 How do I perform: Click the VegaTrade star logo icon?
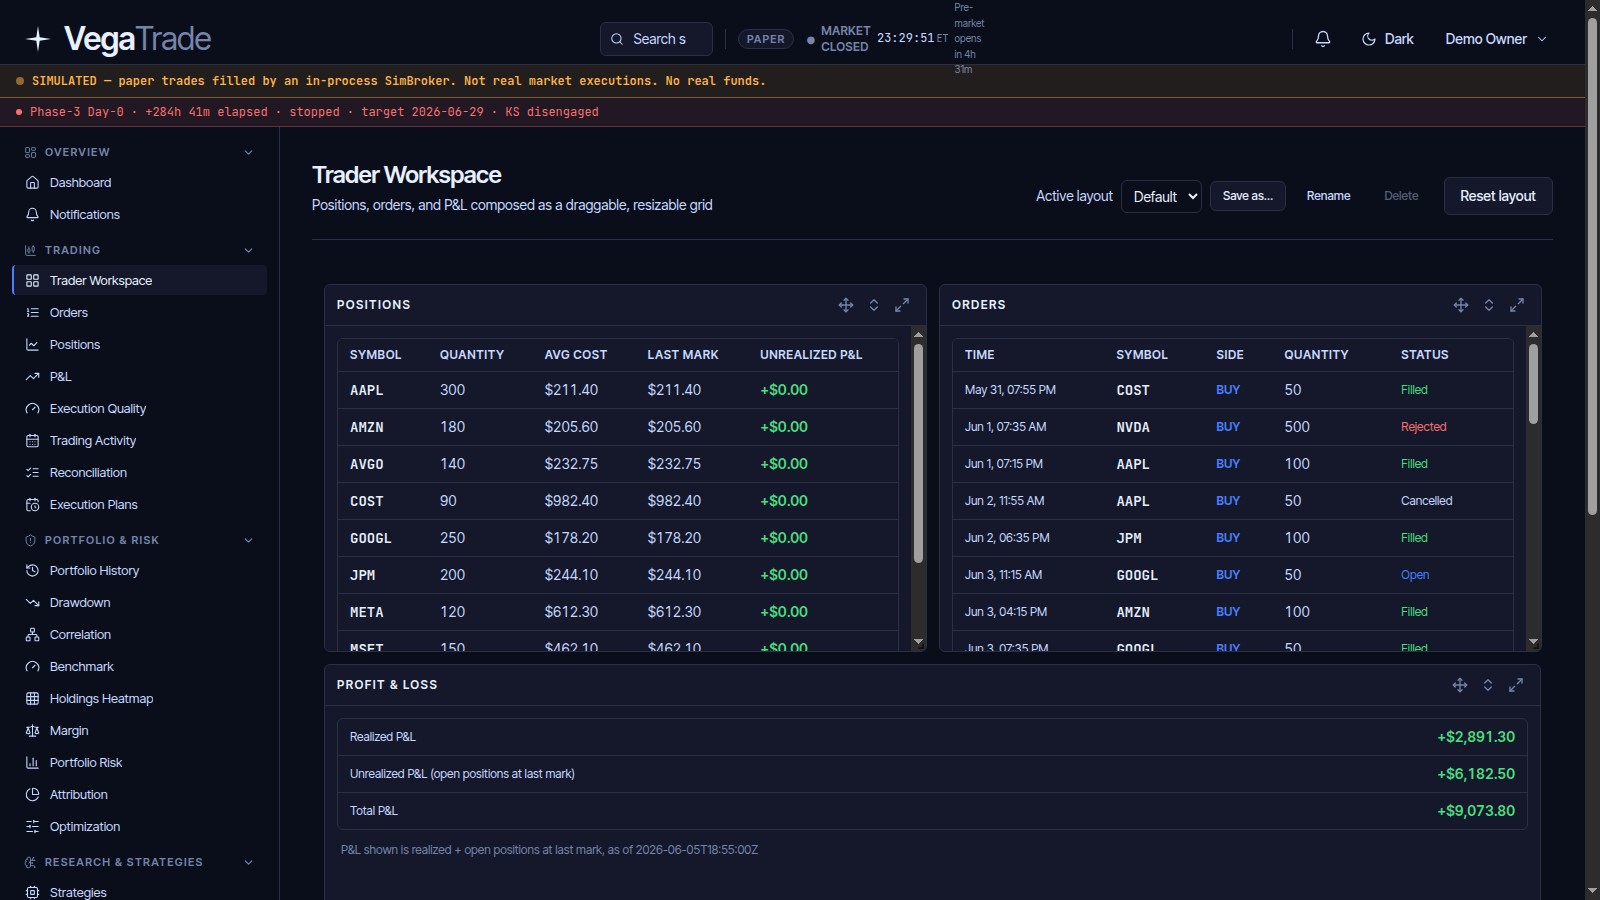38,39
